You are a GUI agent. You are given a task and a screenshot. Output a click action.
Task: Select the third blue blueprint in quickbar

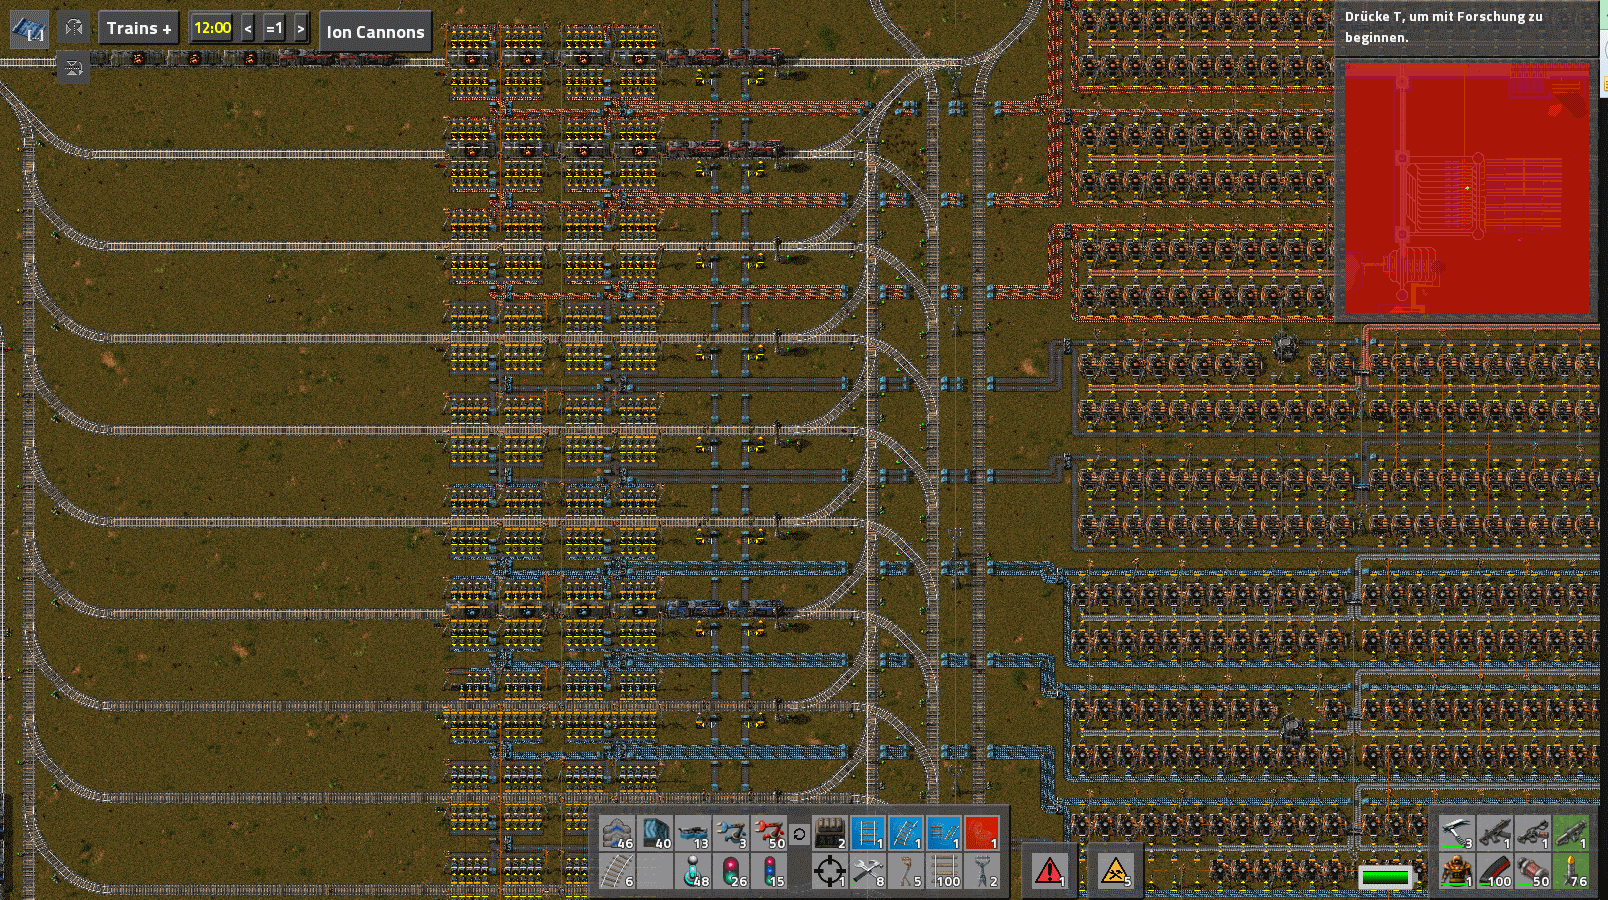pyautogui.click(x=944, y=833)
